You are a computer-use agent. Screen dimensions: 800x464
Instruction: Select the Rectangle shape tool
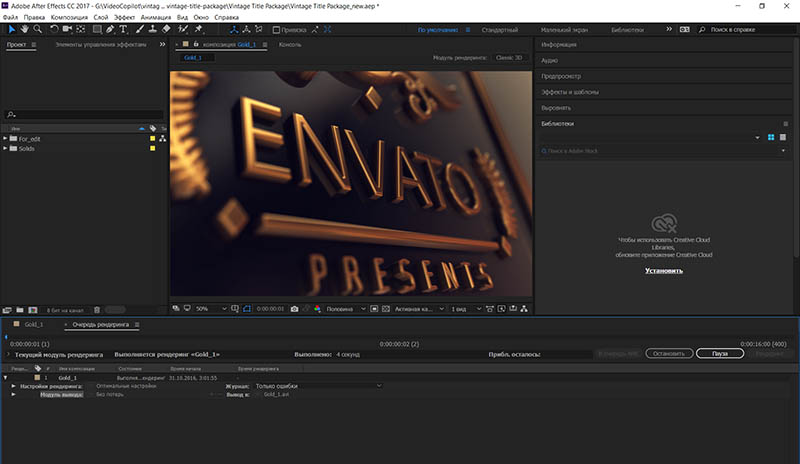coord(97,30)
